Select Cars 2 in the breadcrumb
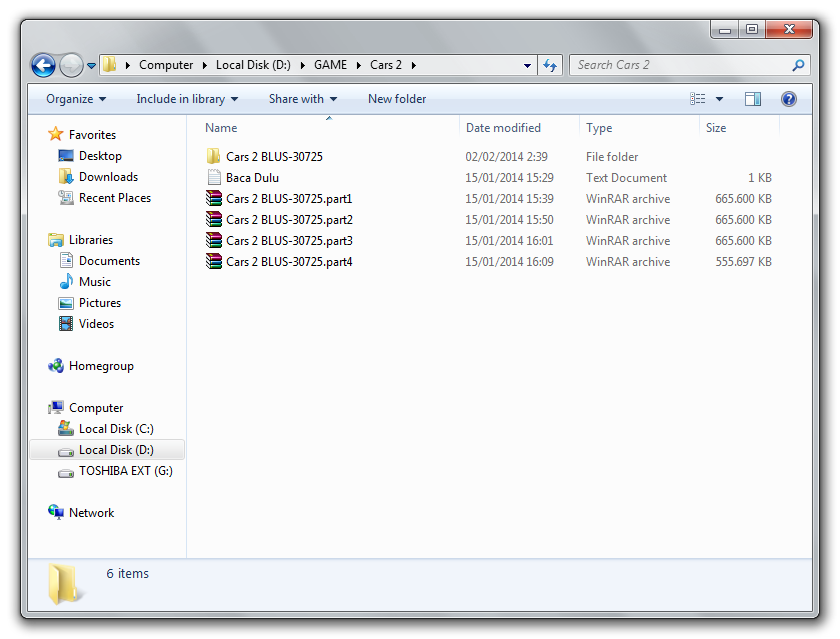 point(386,65)
